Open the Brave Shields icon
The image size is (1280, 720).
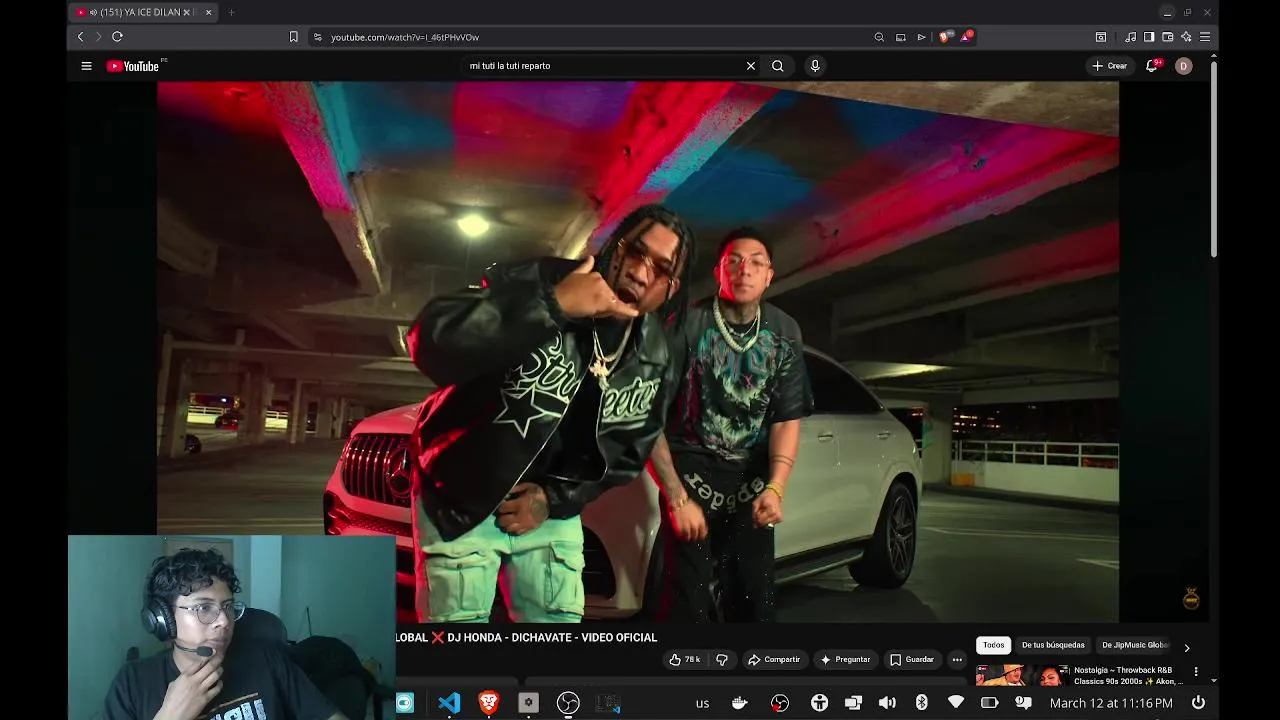944,37
